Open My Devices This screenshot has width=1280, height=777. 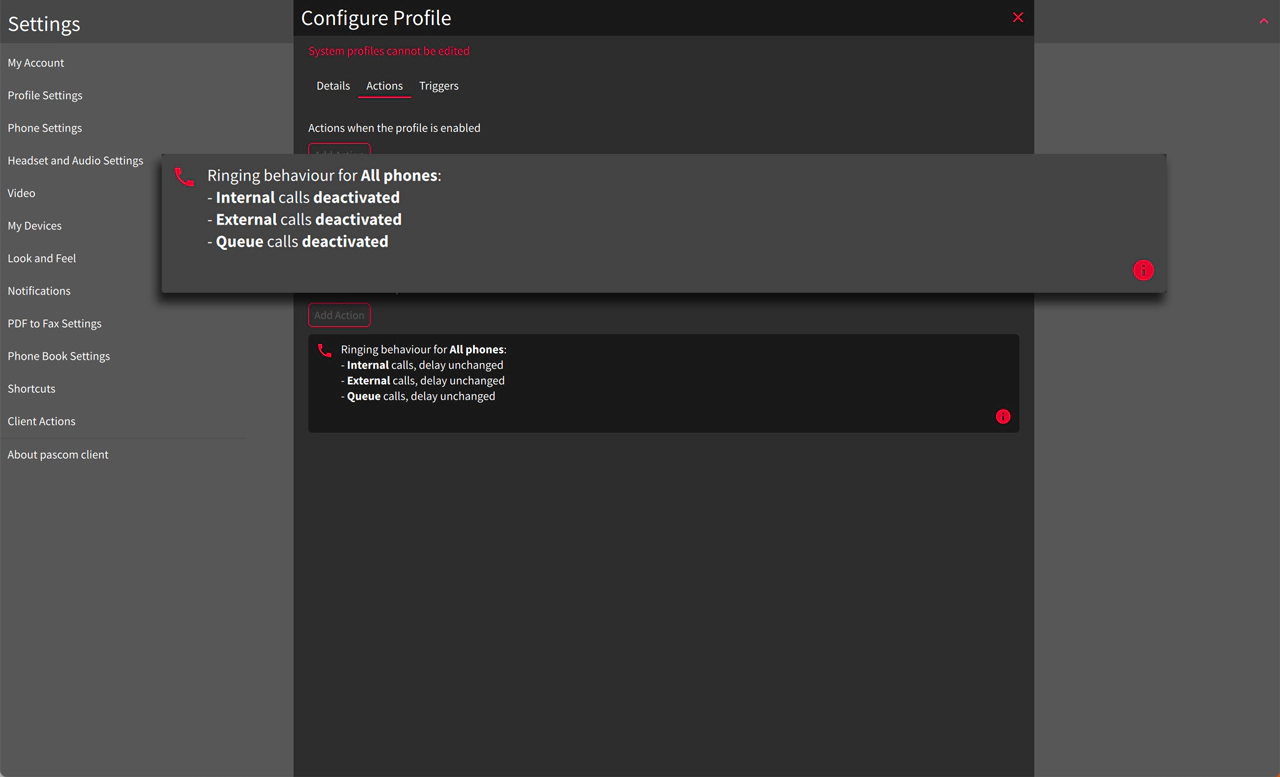click(35, 225)
